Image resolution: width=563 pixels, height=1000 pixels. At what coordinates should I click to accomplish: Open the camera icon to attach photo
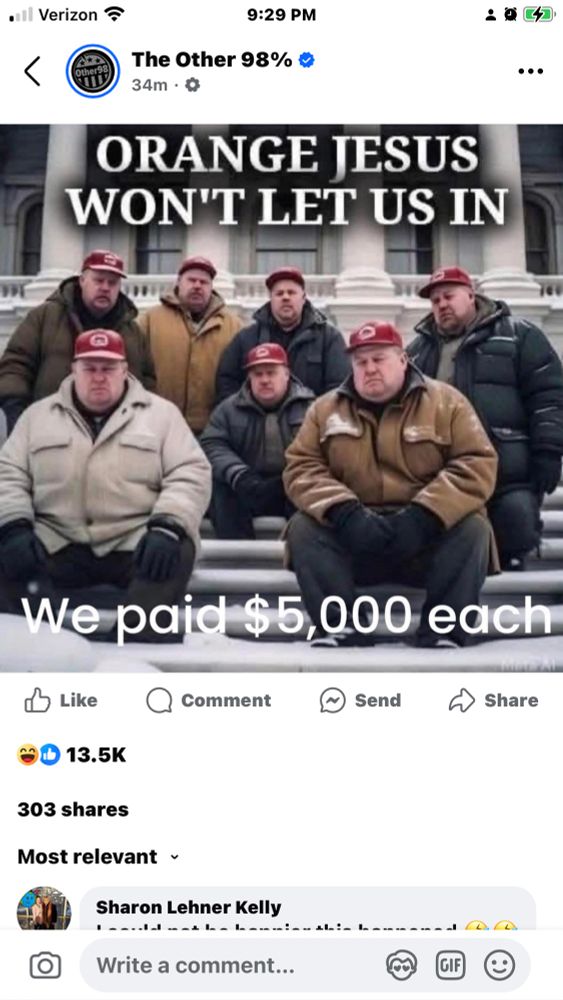(45, 966)
